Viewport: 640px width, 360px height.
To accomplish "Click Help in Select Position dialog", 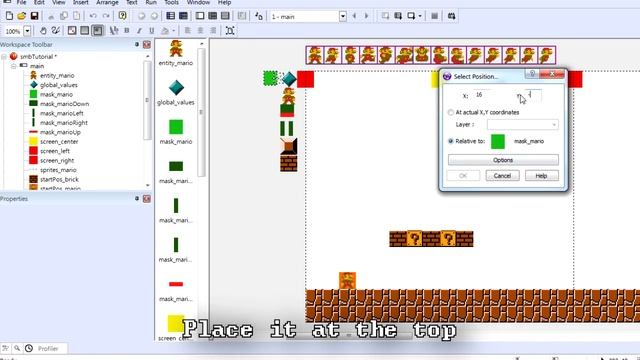I will [x=541, y=176].
